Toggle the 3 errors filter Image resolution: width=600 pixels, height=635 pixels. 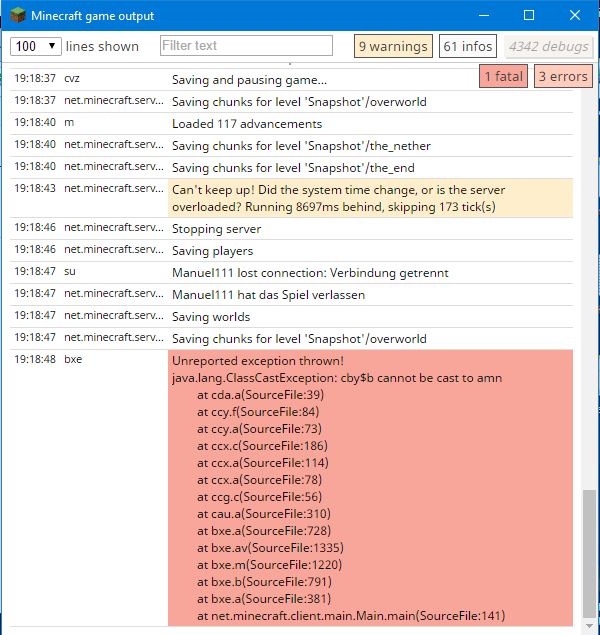click(x=562, y=76)
